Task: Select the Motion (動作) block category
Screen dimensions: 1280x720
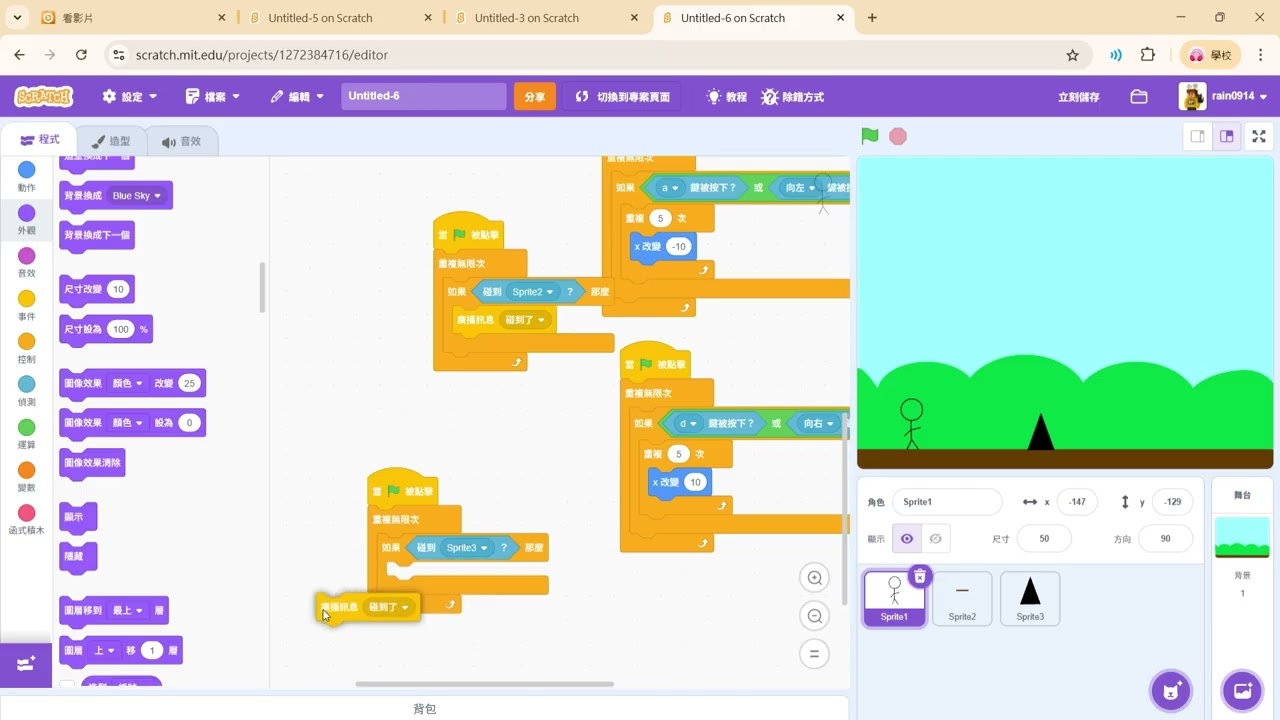Action: pyautogui.click(x=26, y=177)
